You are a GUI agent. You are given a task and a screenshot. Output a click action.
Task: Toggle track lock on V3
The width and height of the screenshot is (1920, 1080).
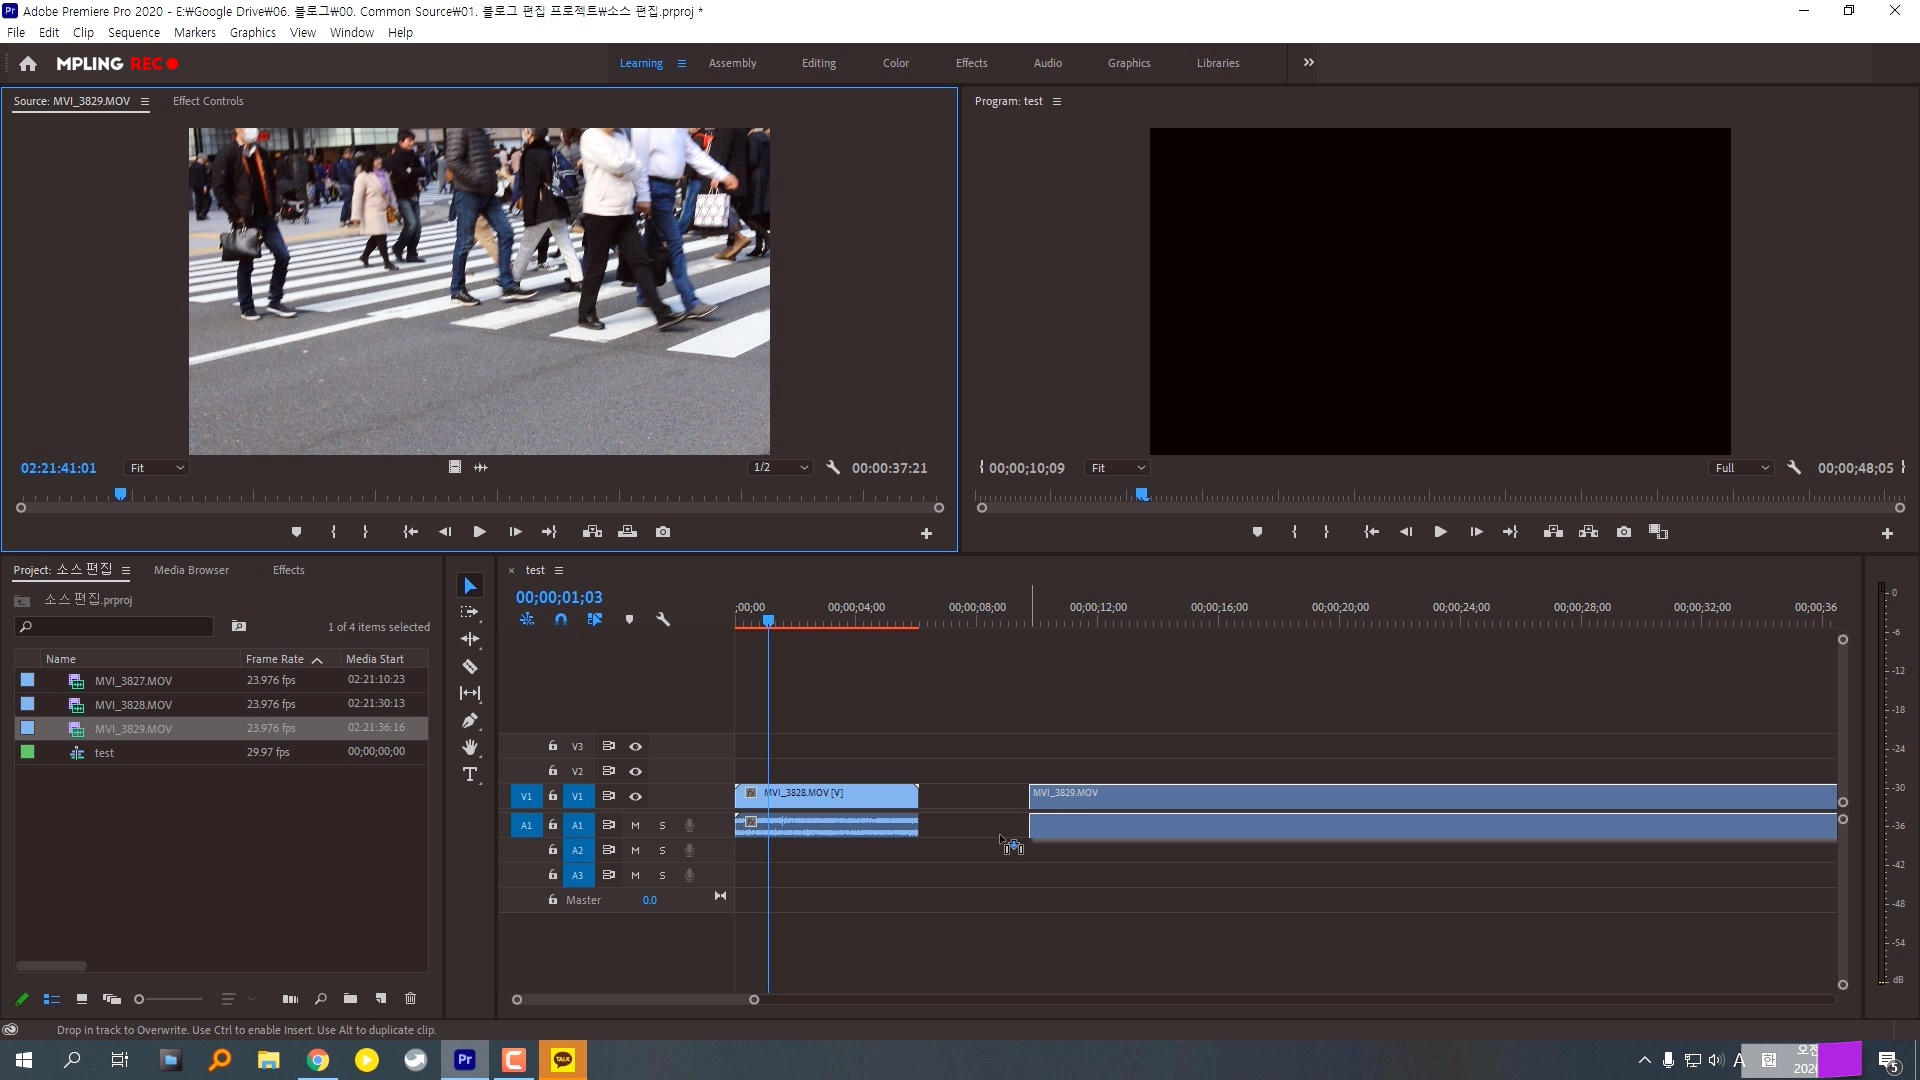click(x=552, y=746)
